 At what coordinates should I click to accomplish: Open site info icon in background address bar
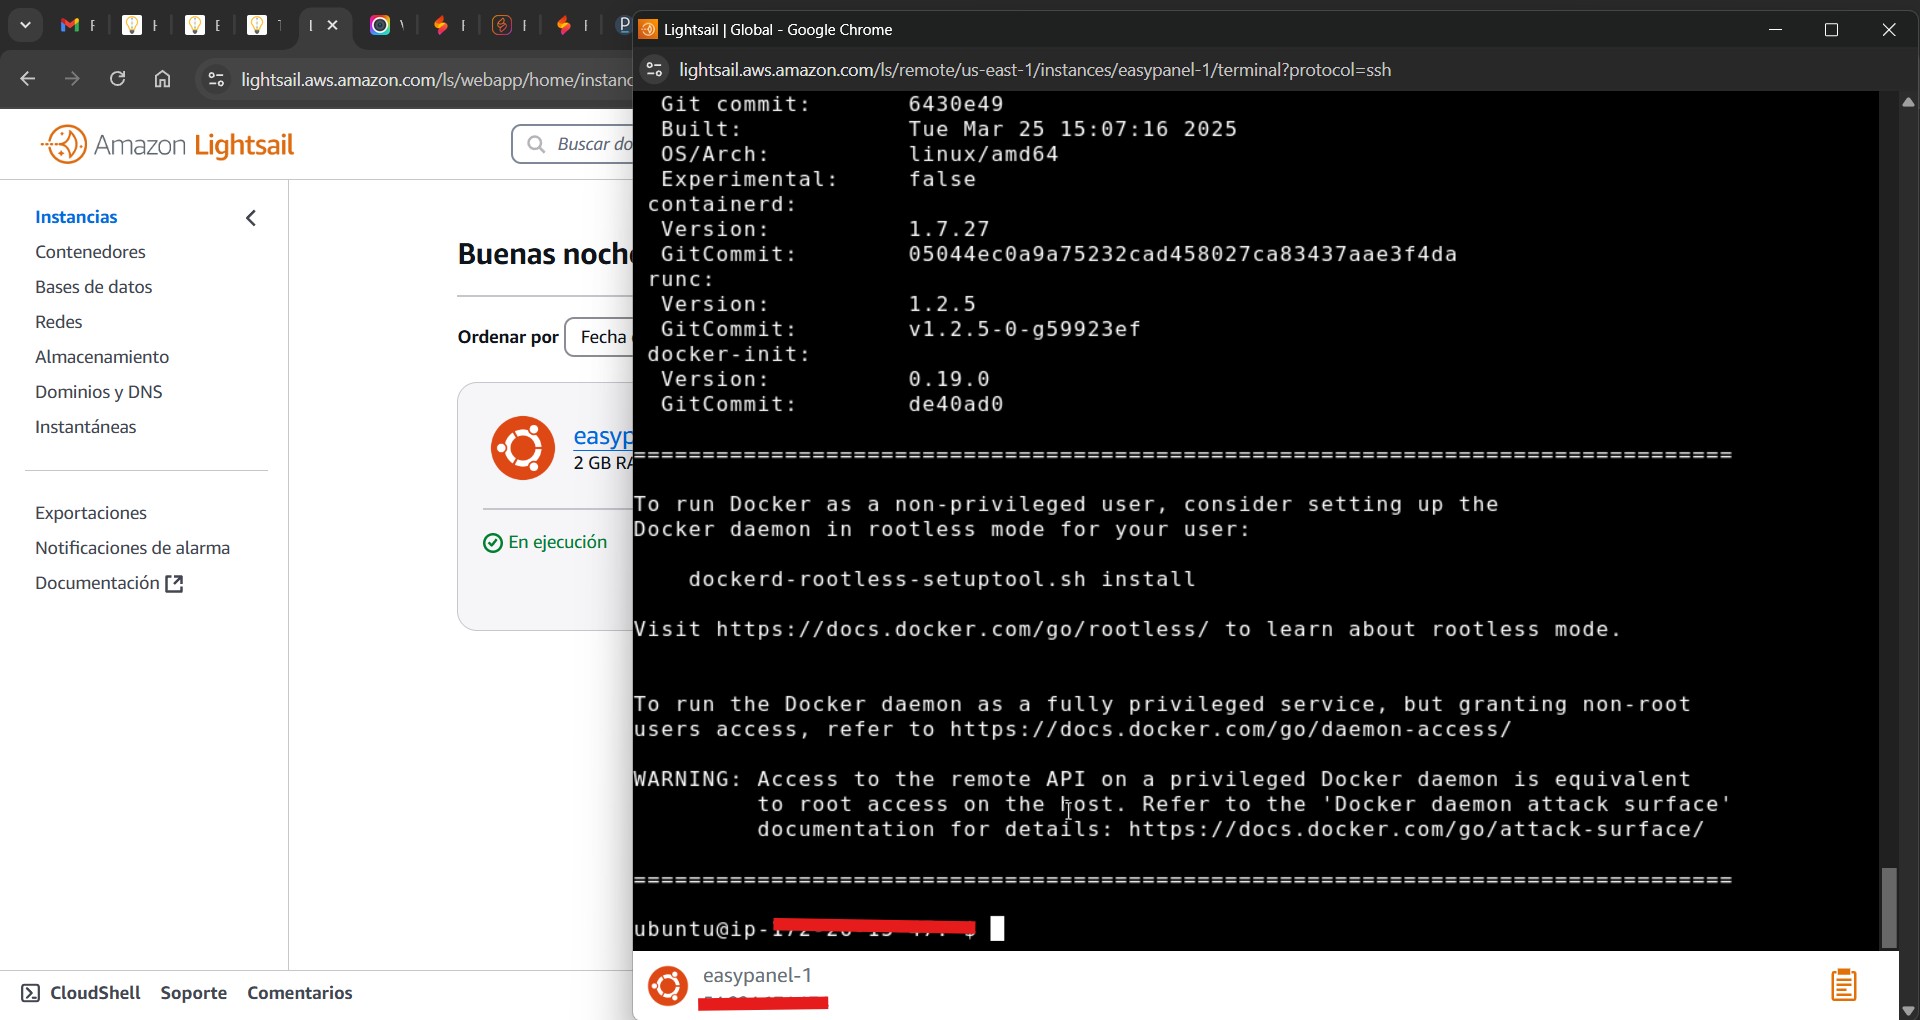pos(215,79)
